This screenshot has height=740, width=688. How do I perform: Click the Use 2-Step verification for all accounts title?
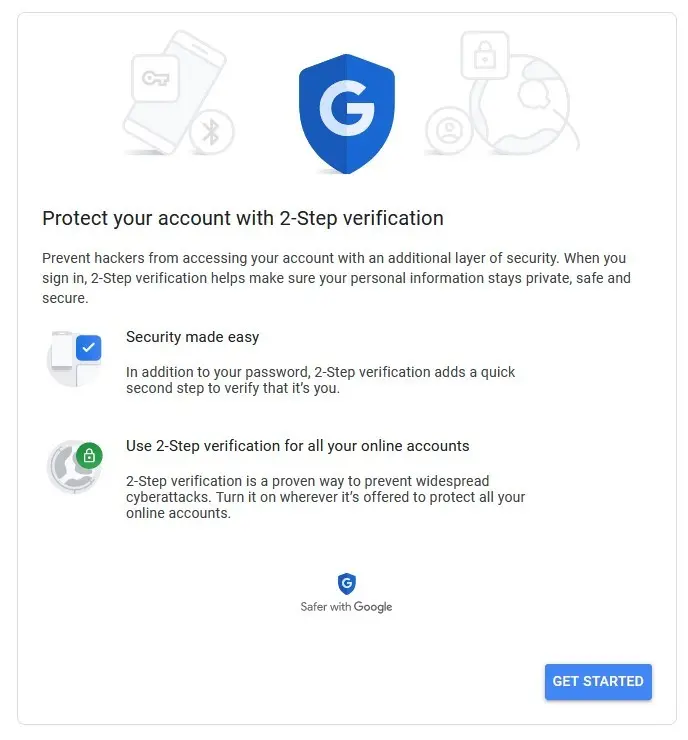[298, 446]
